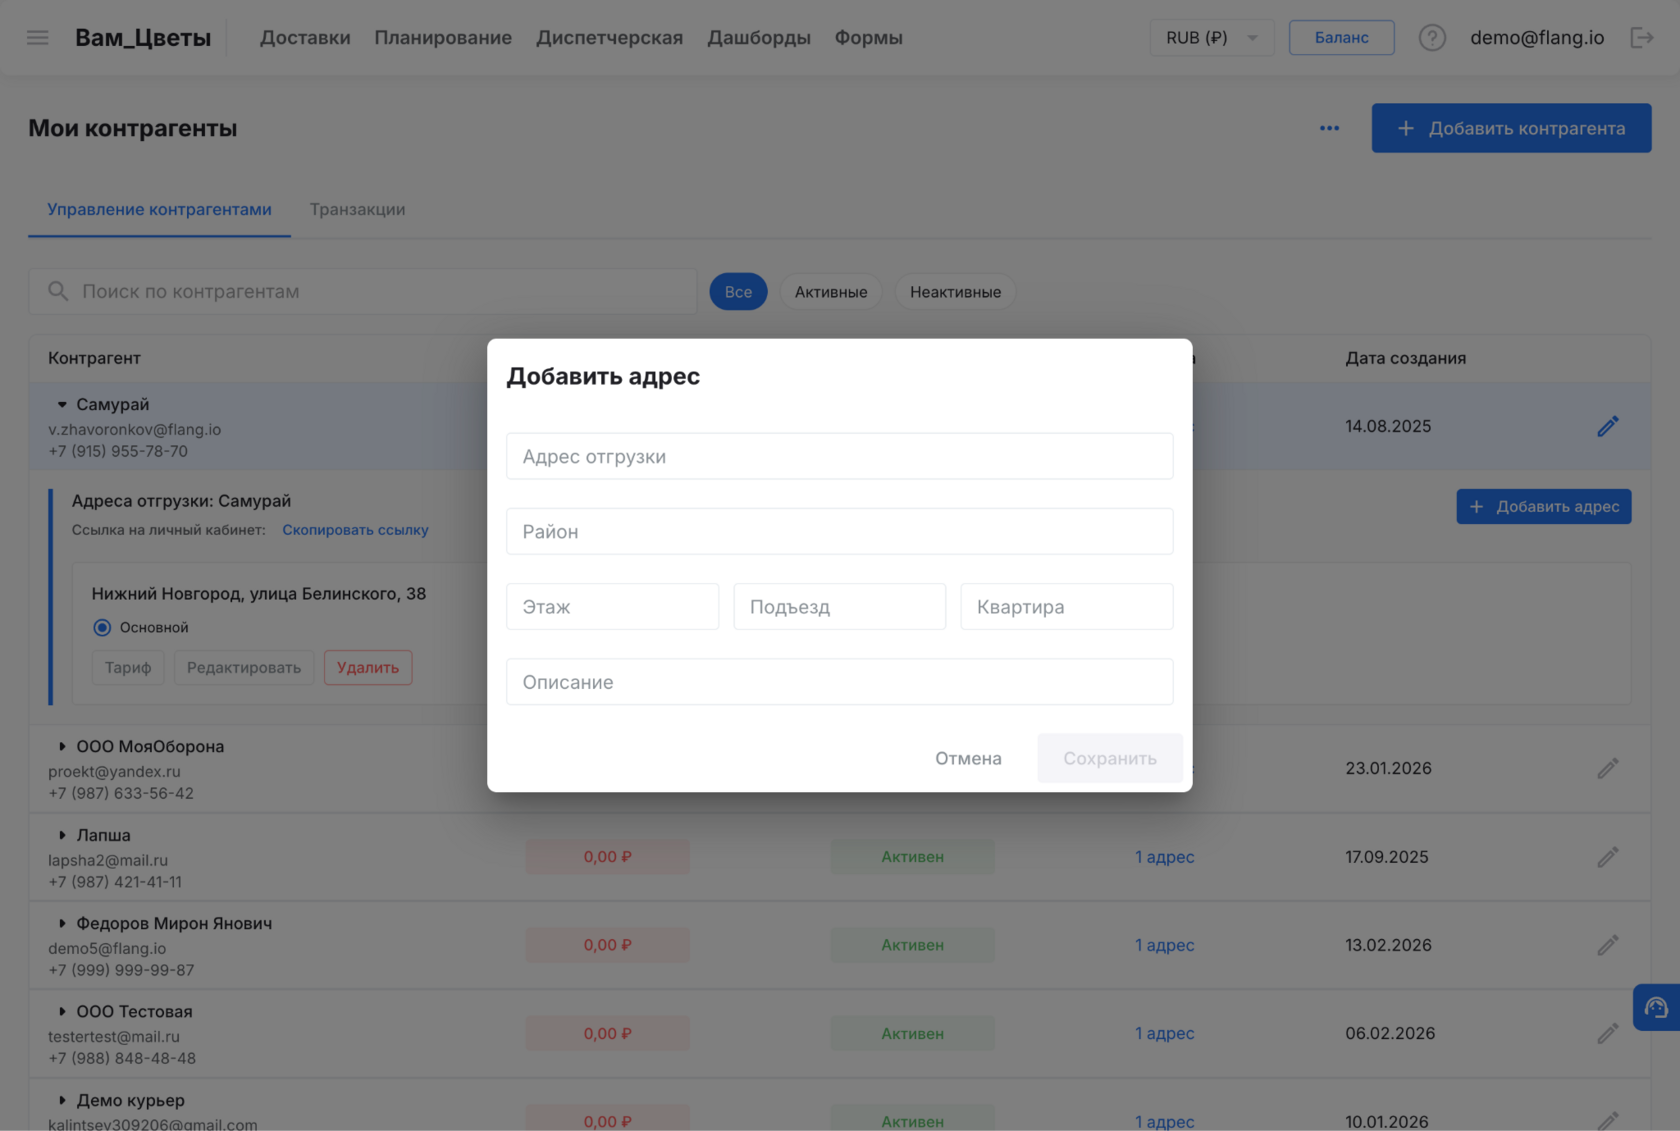Click the help question mark icon
Screen dimensions: 1680x1131
(x=1432, y=37)
